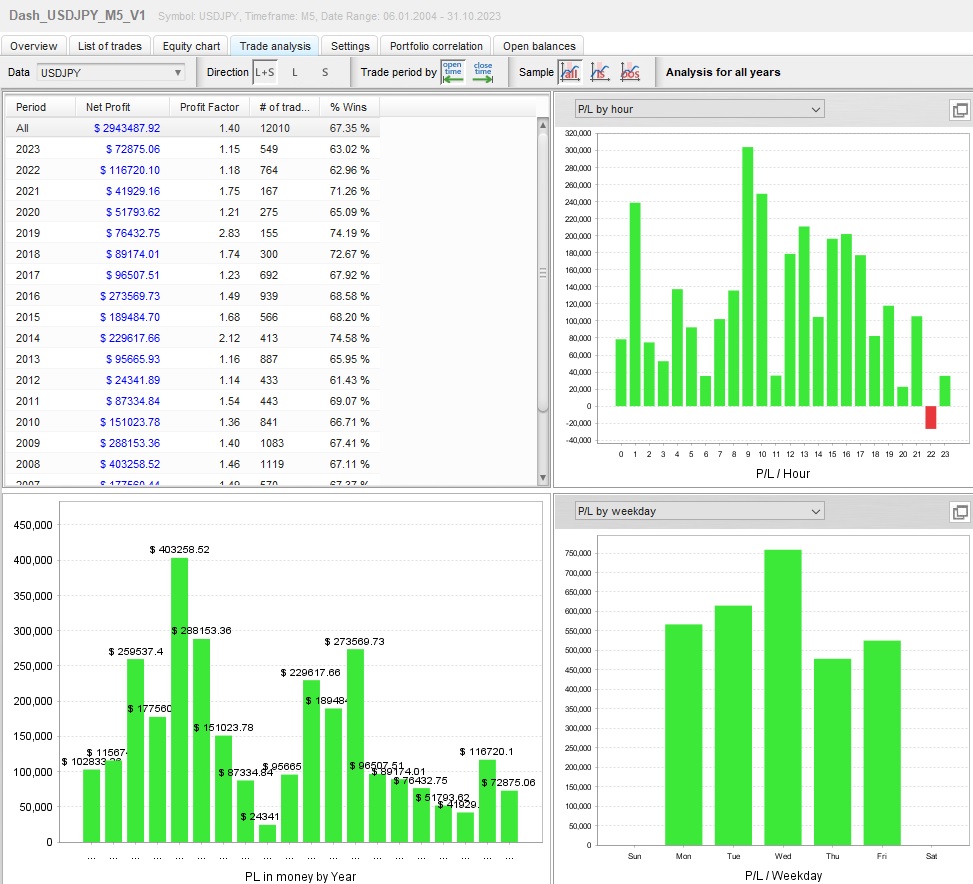Image resolution: width=973 pixels, height=884 pixels.
Task: Choose the All sample icon
Action: point(570,72)
